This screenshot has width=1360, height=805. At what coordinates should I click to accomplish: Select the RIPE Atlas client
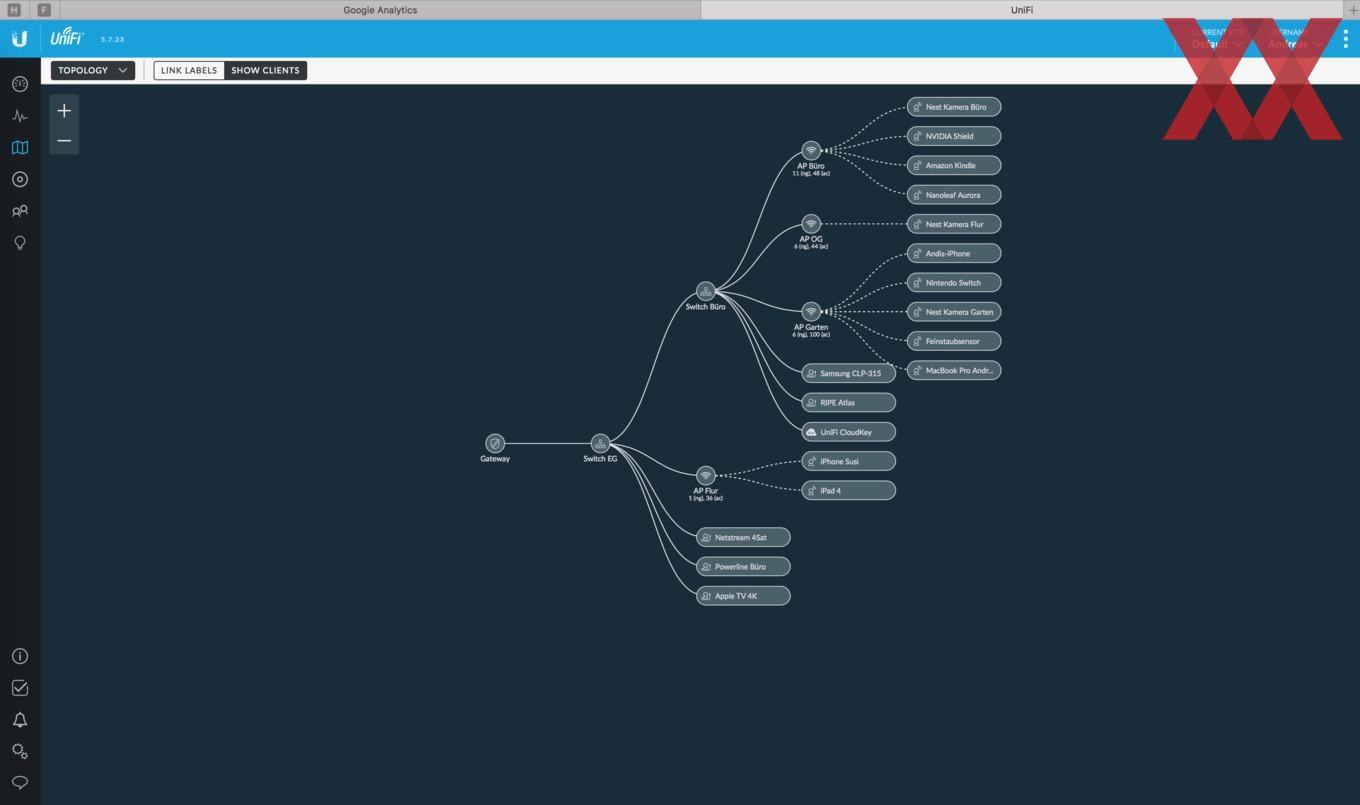pos(848,402)
